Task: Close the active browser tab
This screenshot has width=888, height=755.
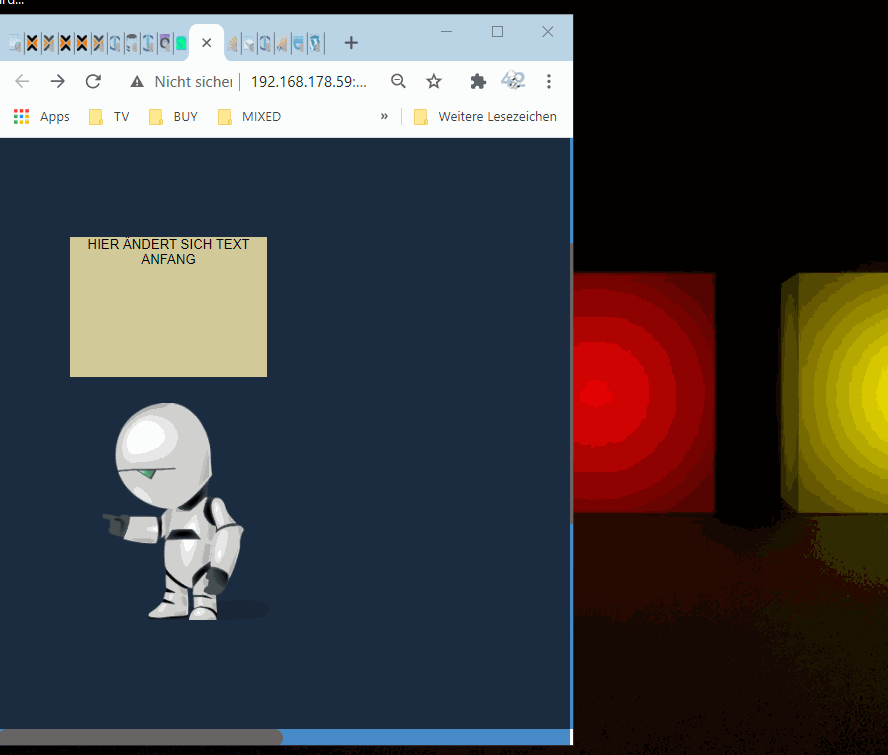Action: click(x=207, y=43)
